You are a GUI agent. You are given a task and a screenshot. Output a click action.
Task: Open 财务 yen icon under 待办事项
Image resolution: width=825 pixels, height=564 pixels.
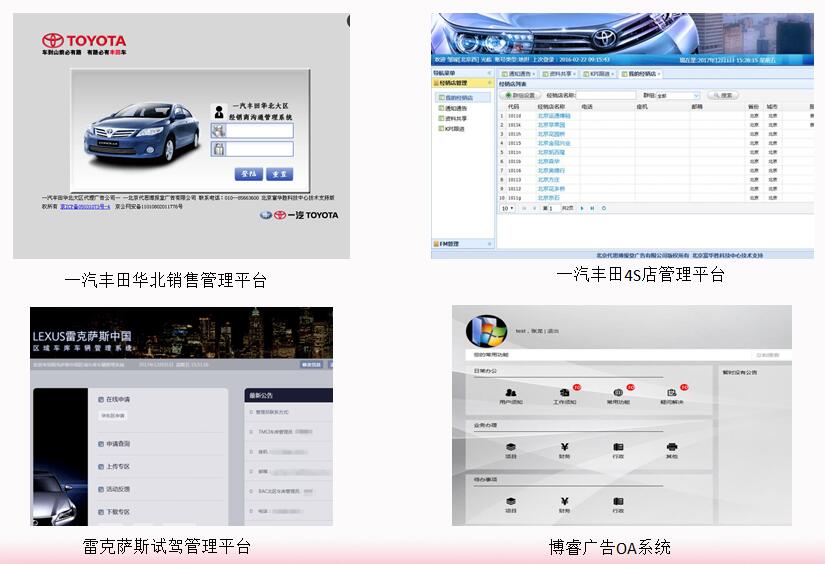pos(565,501)
